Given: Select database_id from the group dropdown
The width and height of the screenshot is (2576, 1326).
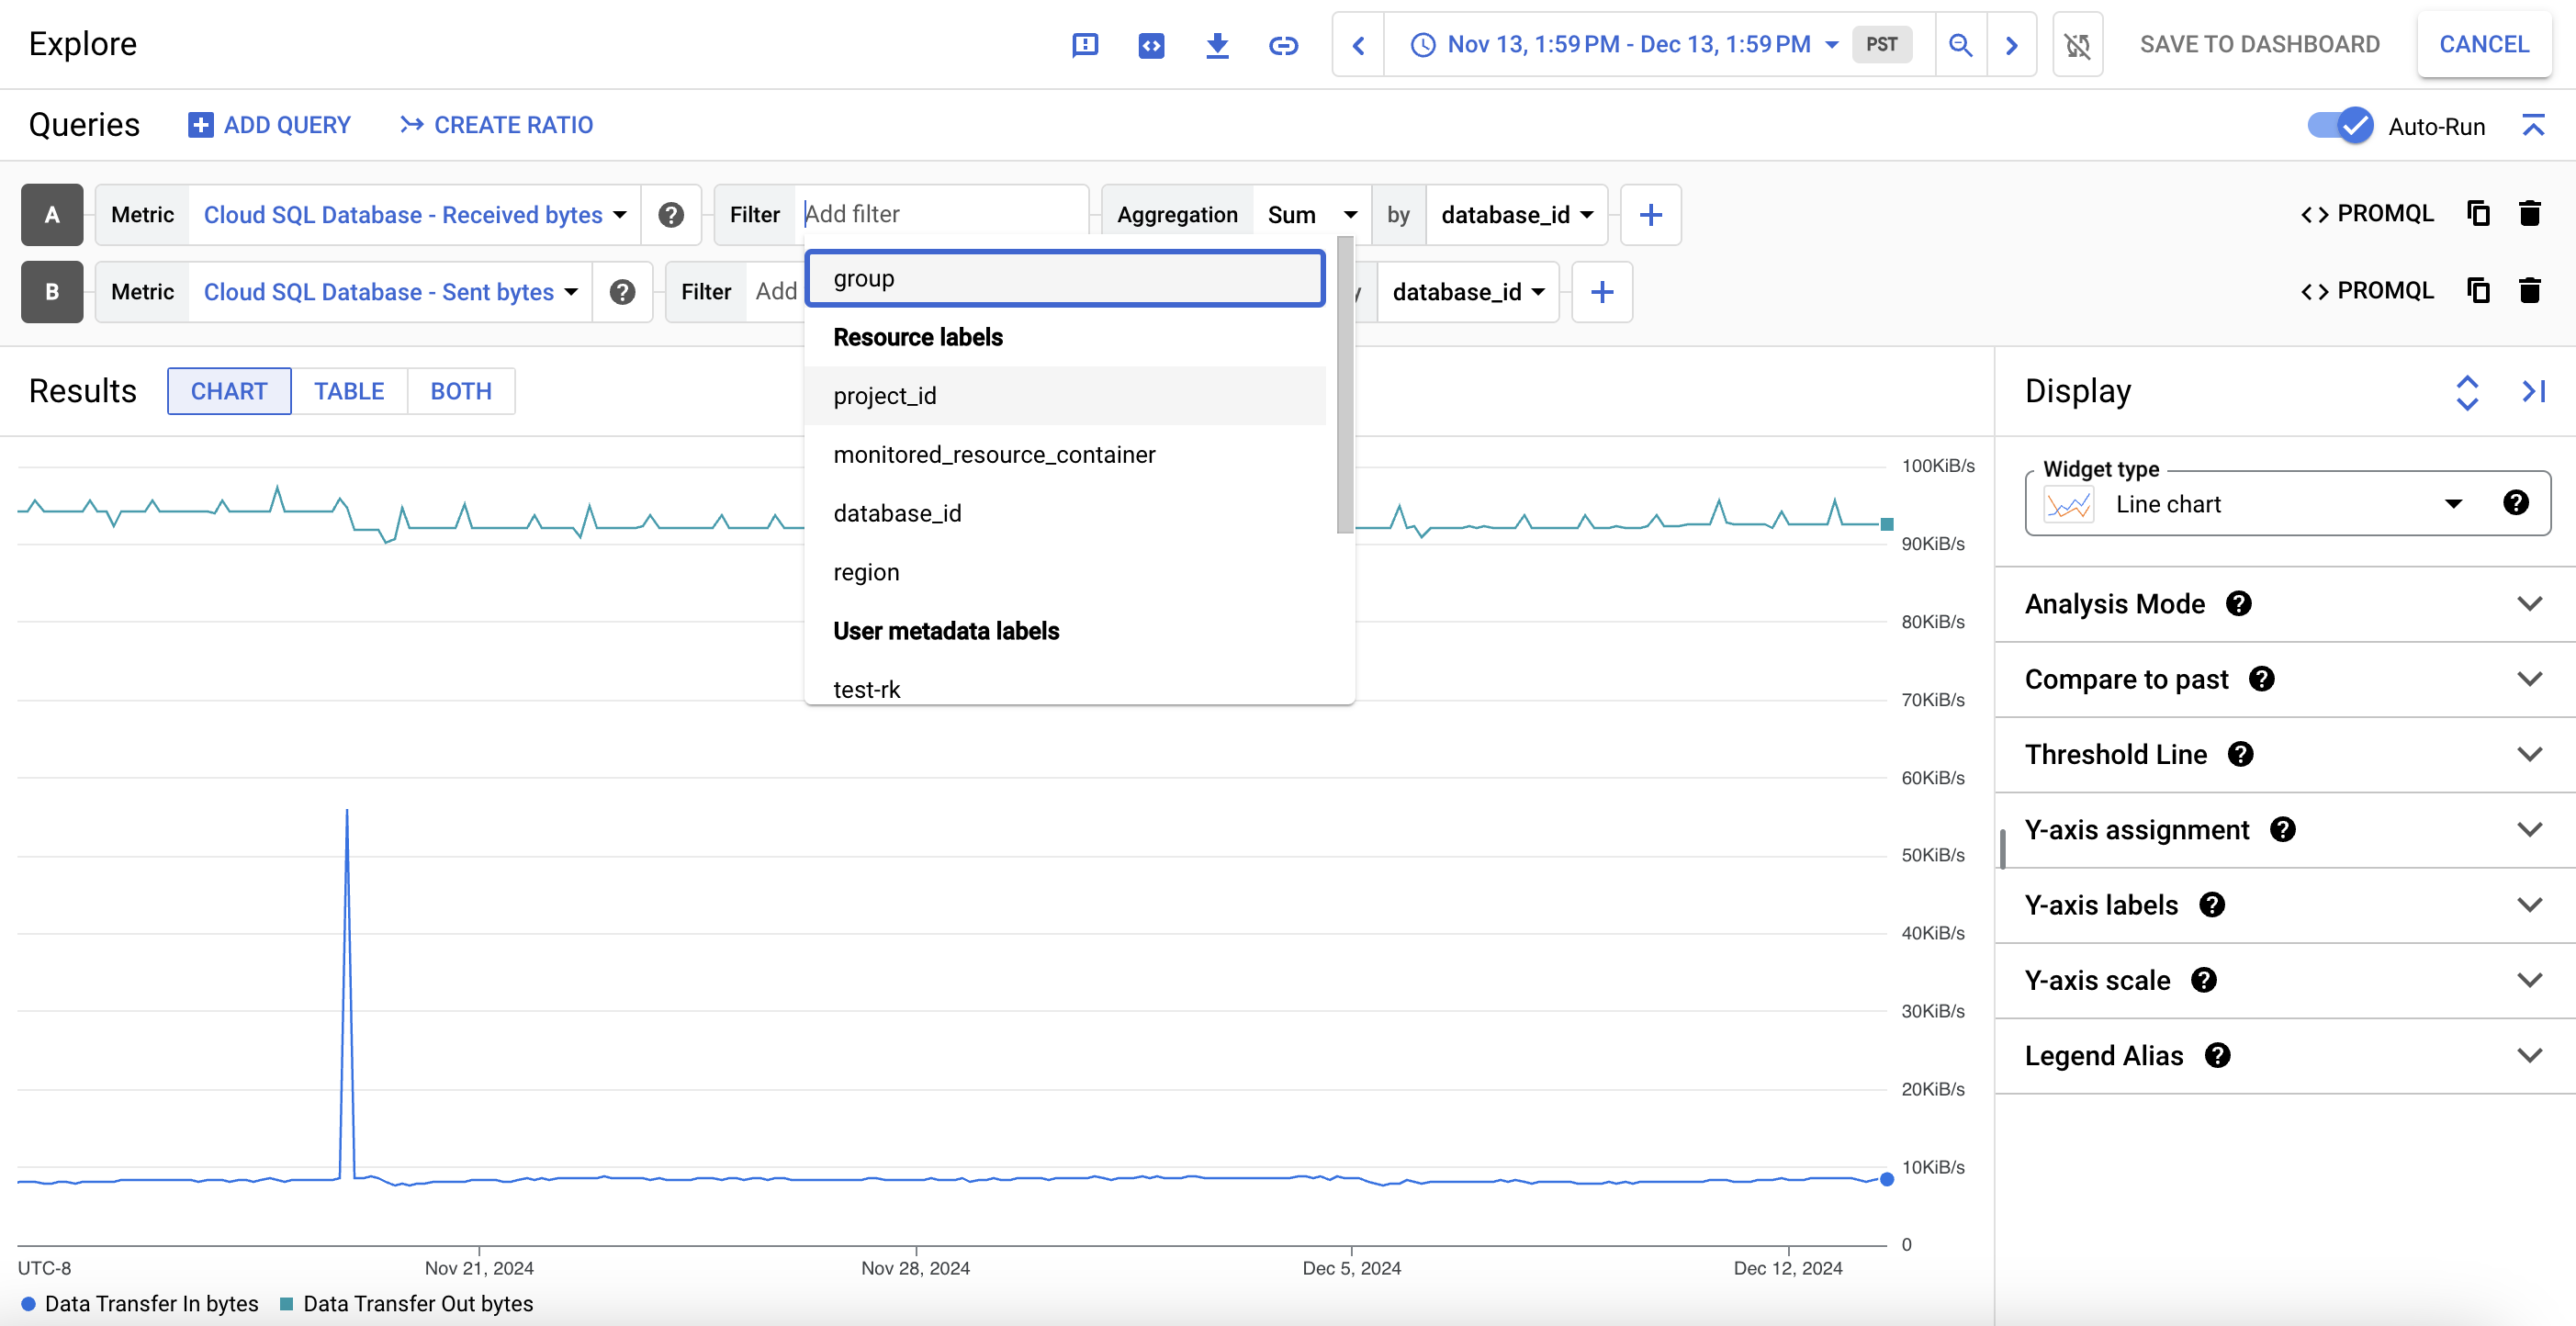Looking at the screenshot, I should [896, 512].
